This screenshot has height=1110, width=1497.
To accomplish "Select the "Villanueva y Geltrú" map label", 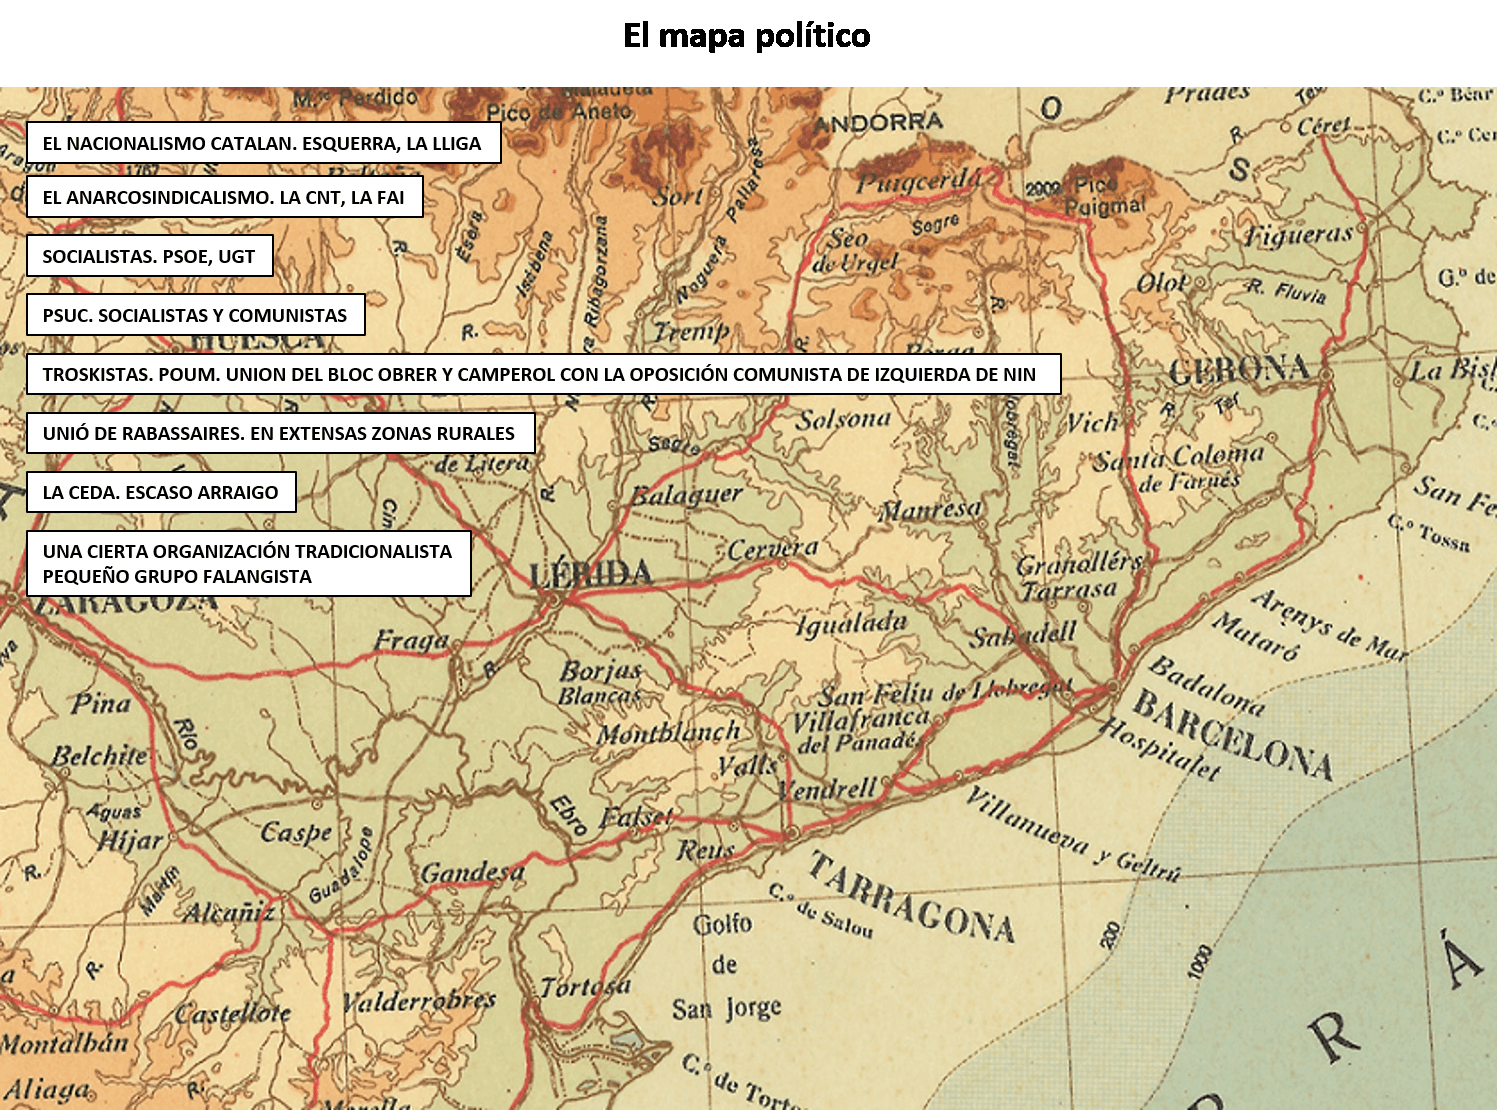I will 1073,833.
